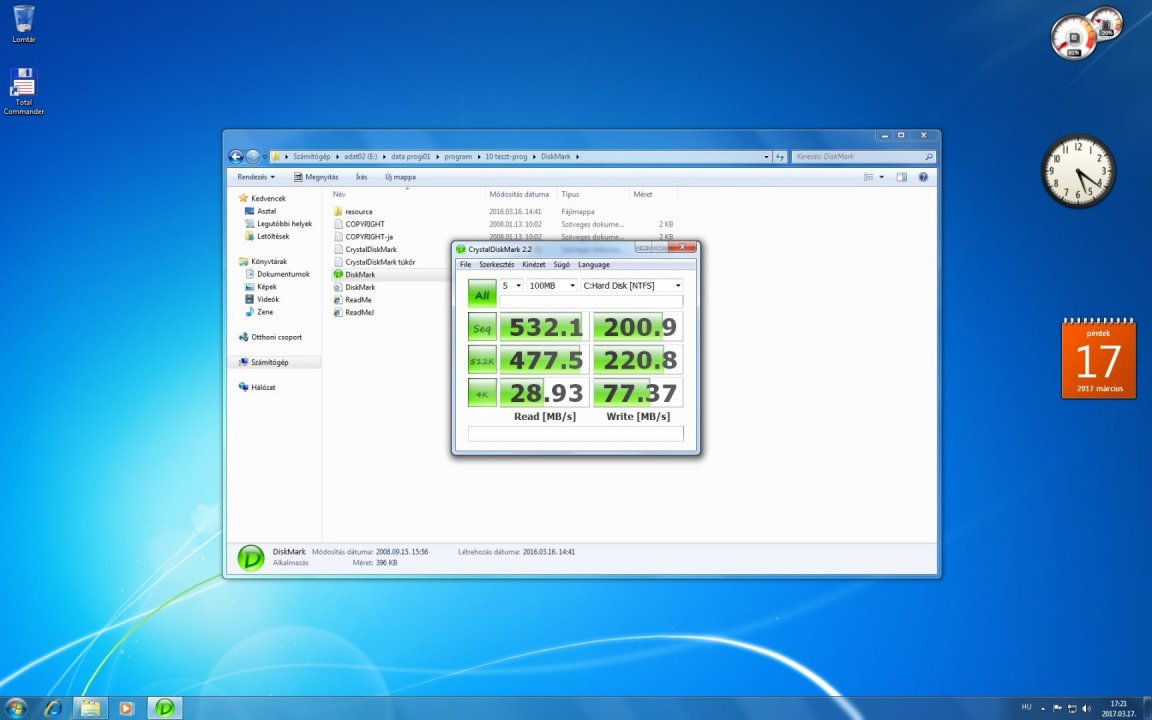This screenshot has width=1152, height=720.
Task: Click the Explorer forward arrow
Action: 253,156
